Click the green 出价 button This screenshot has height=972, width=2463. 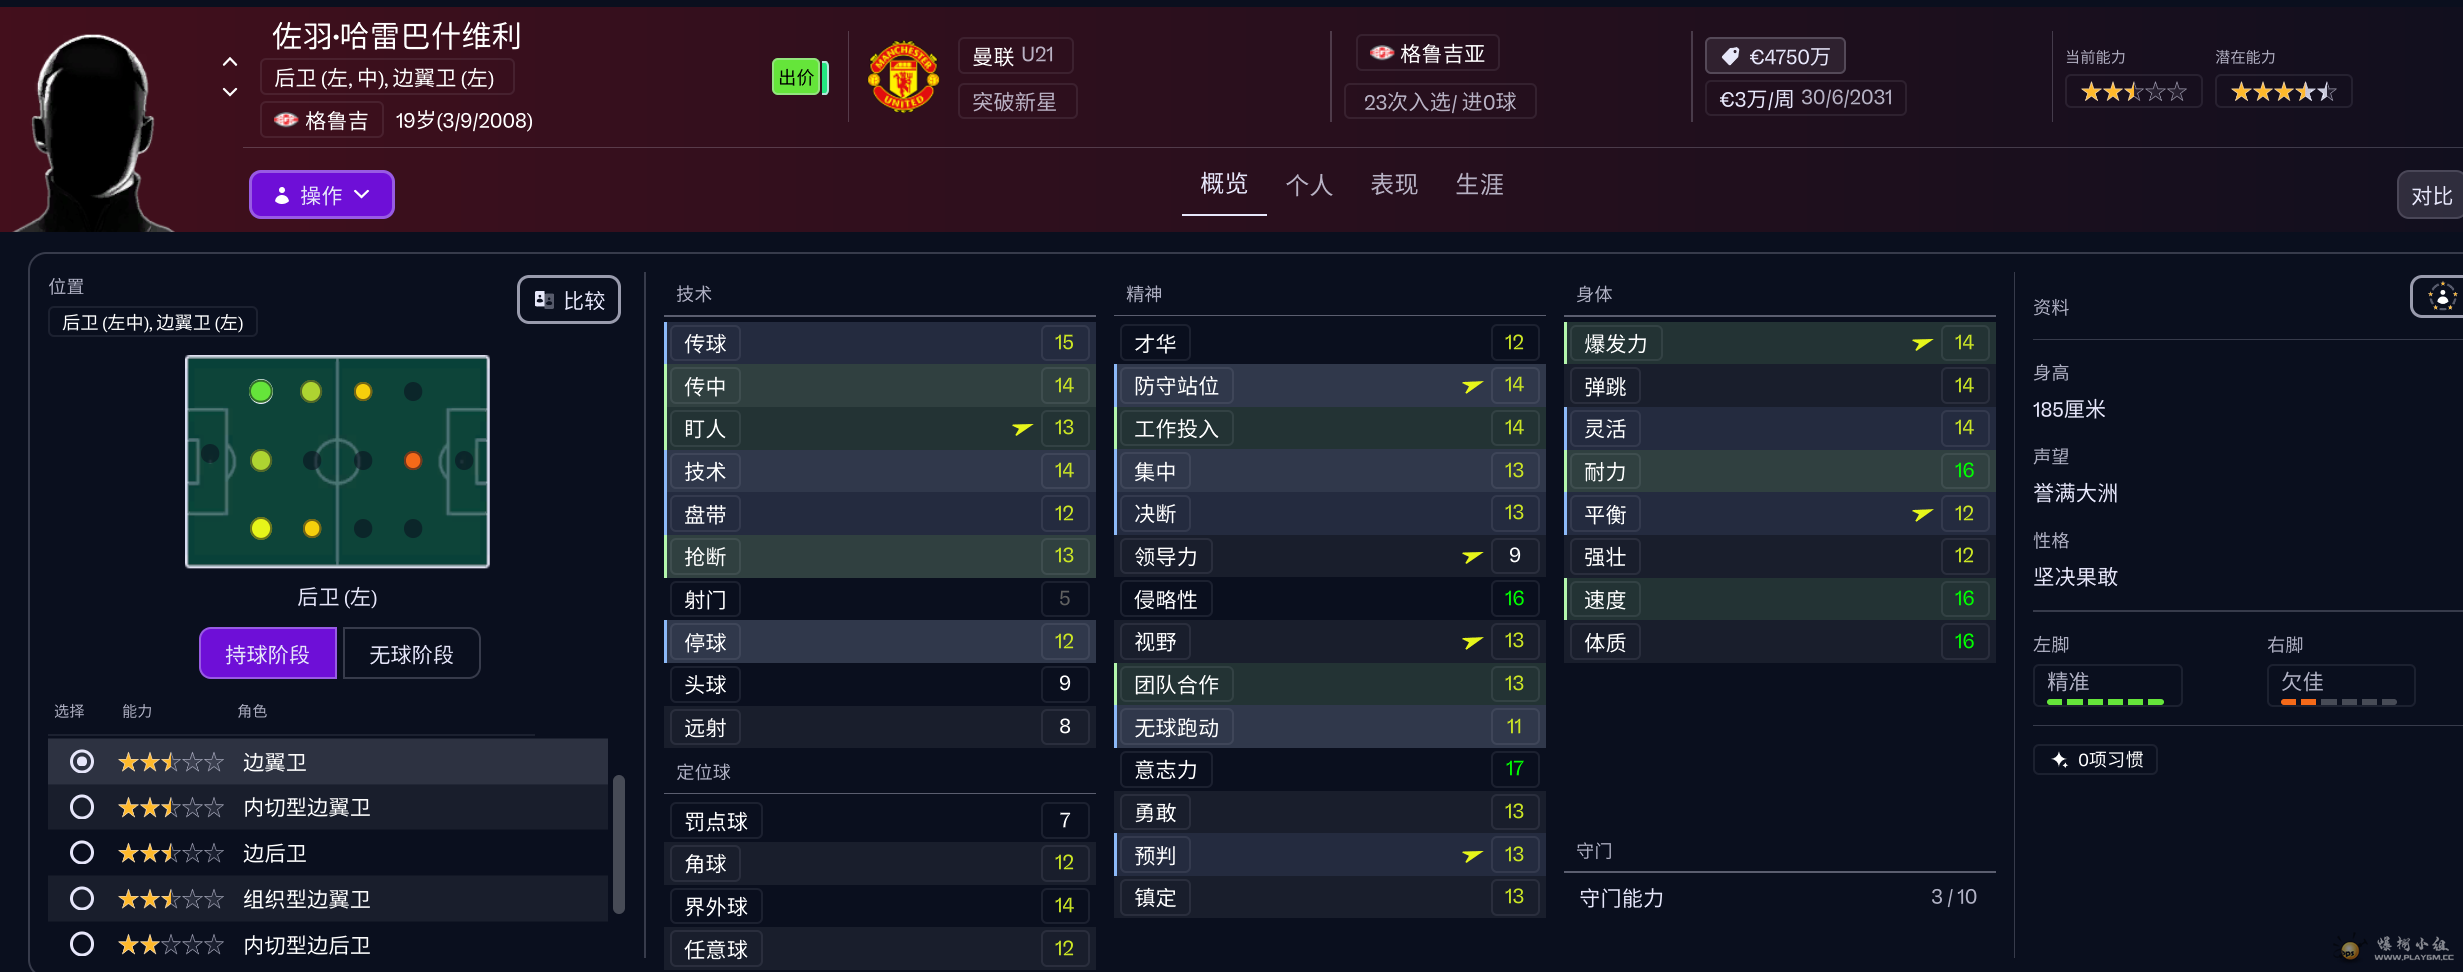798,77
